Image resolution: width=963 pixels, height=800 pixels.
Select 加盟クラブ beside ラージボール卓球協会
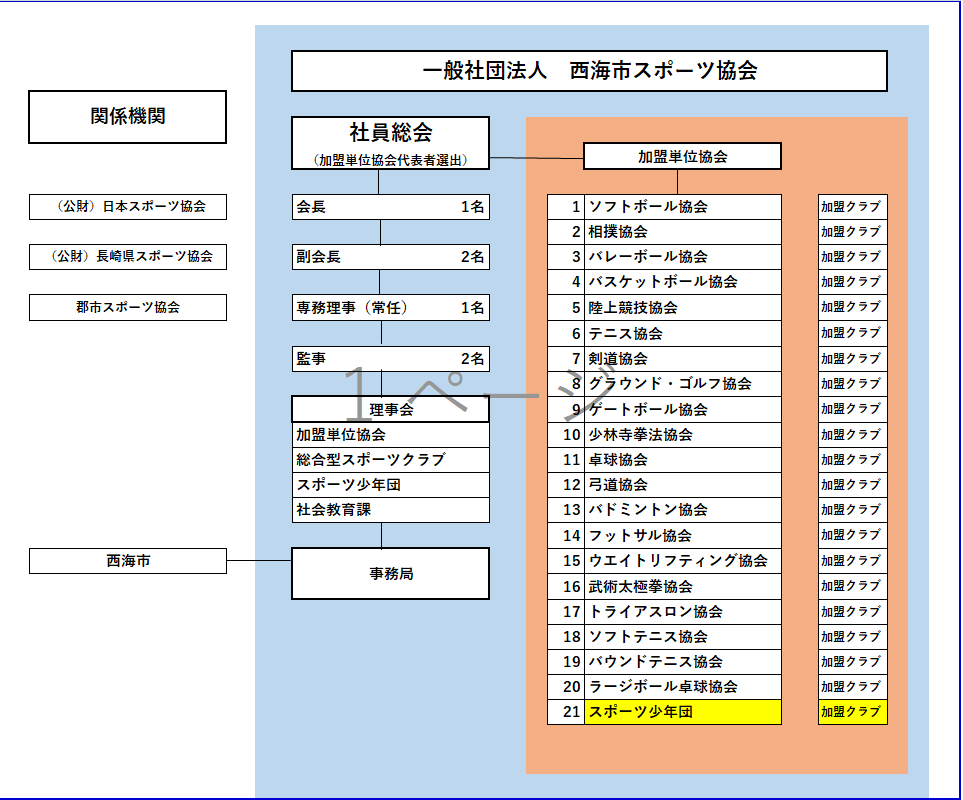(852, 687)
